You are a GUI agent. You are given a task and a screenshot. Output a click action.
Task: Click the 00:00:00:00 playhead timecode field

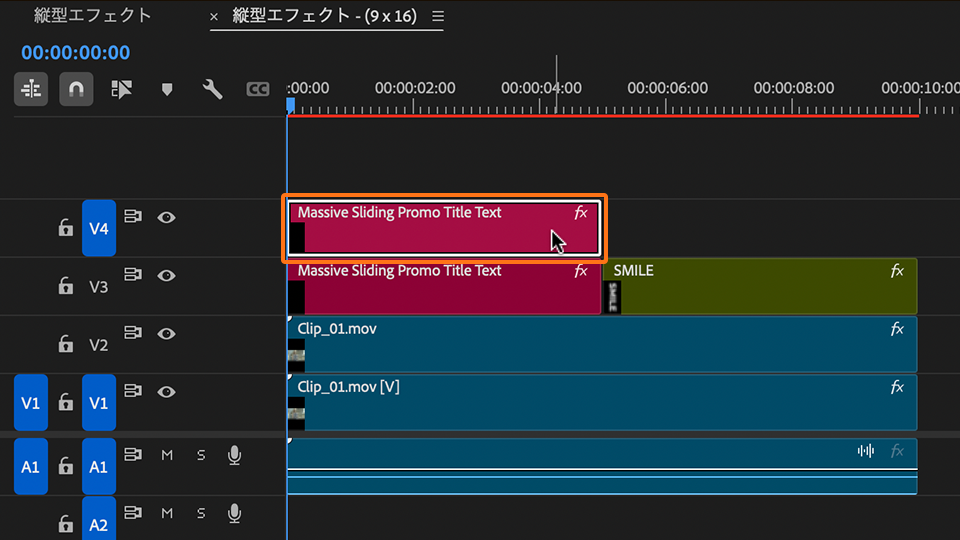pyautogui.click(x=75, y=53)
